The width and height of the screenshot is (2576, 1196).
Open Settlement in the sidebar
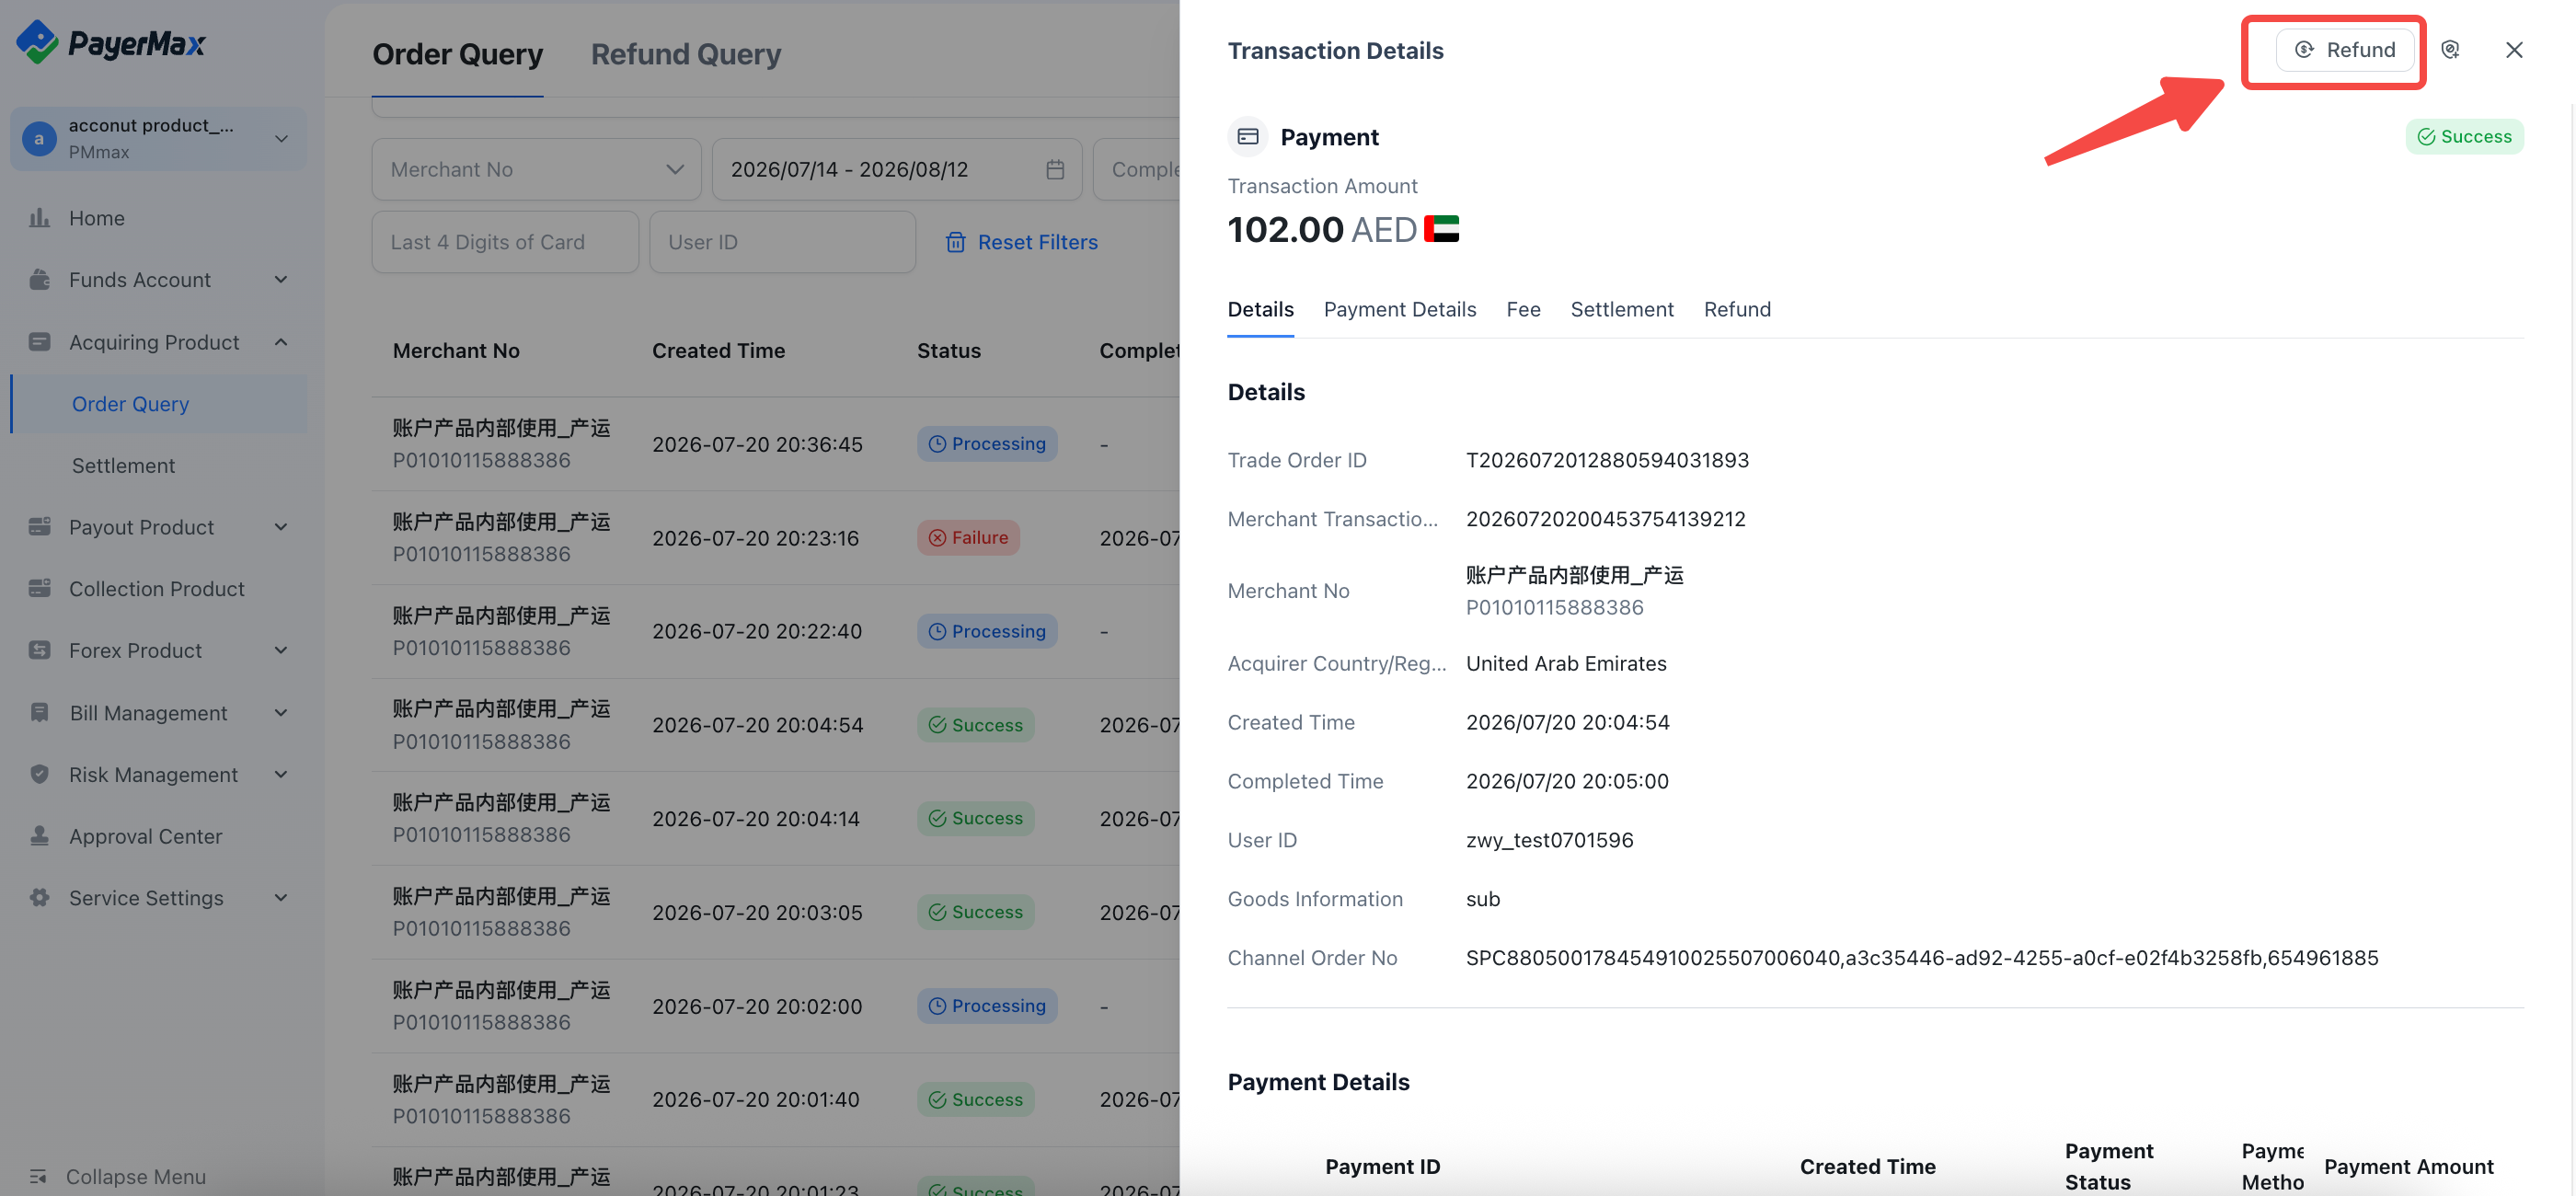[x=123, y=466]
